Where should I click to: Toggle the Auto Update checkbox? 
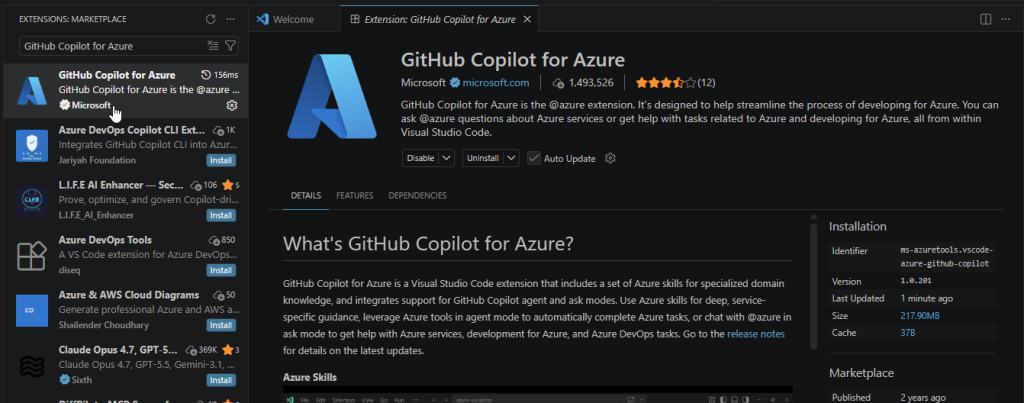[x=534, y=158]
